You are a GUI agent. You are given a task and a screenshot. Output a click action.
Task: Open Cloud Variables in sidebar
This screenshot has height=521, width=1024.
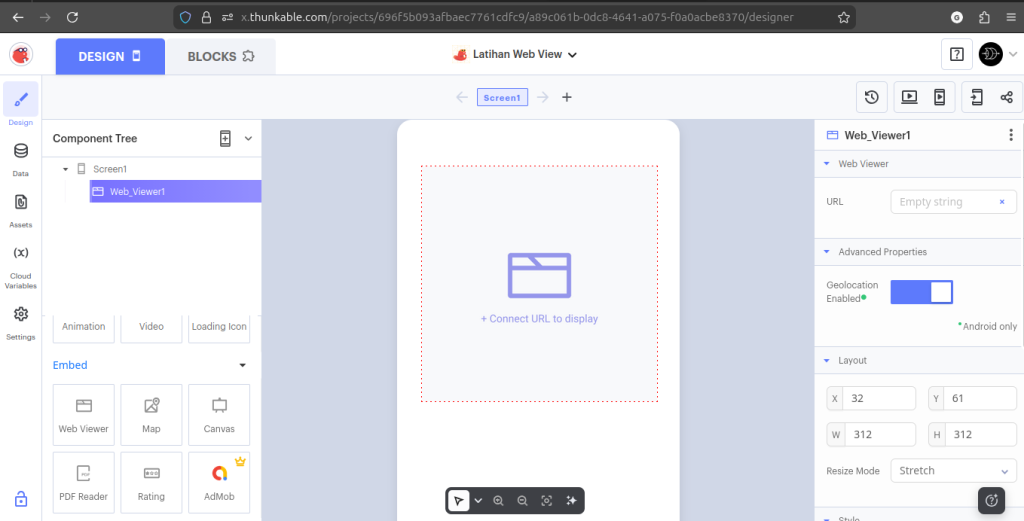(x=21, y=264)
